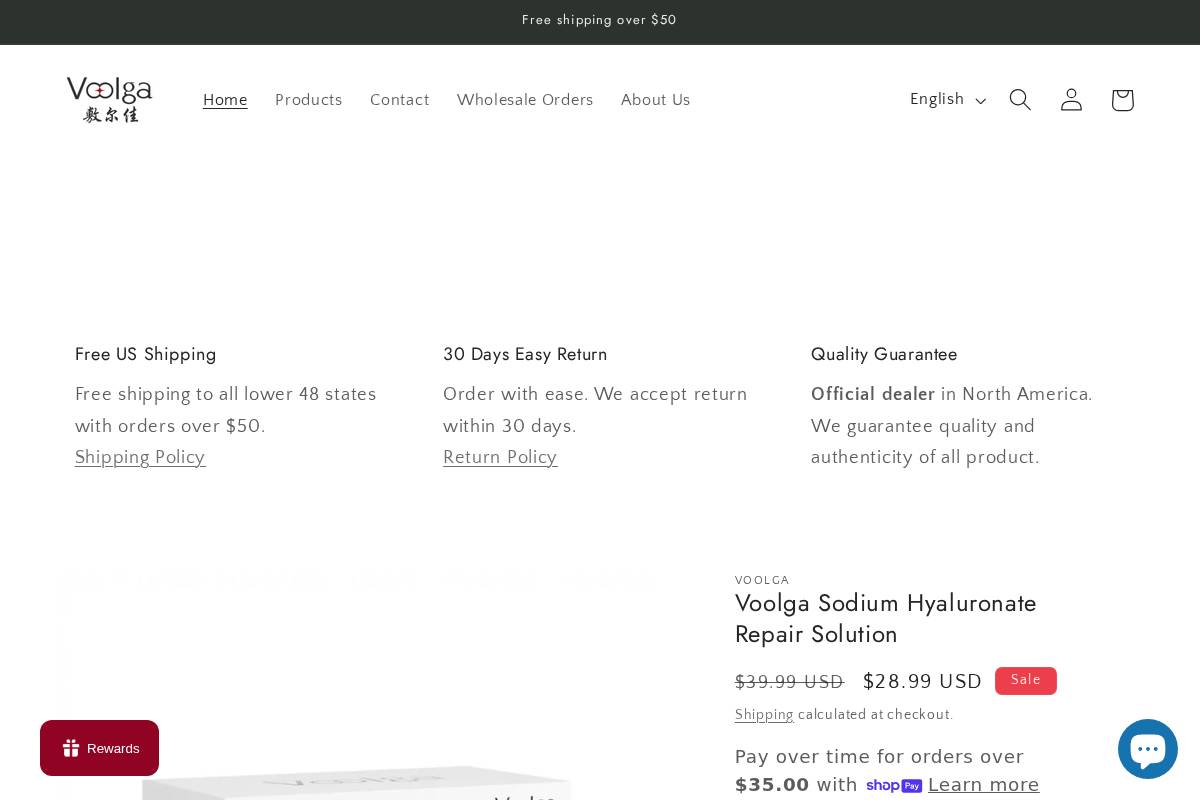This screenshot has width=1200, height=800.
Task: Click the Shipping link under product price
Action: [764, 715]
